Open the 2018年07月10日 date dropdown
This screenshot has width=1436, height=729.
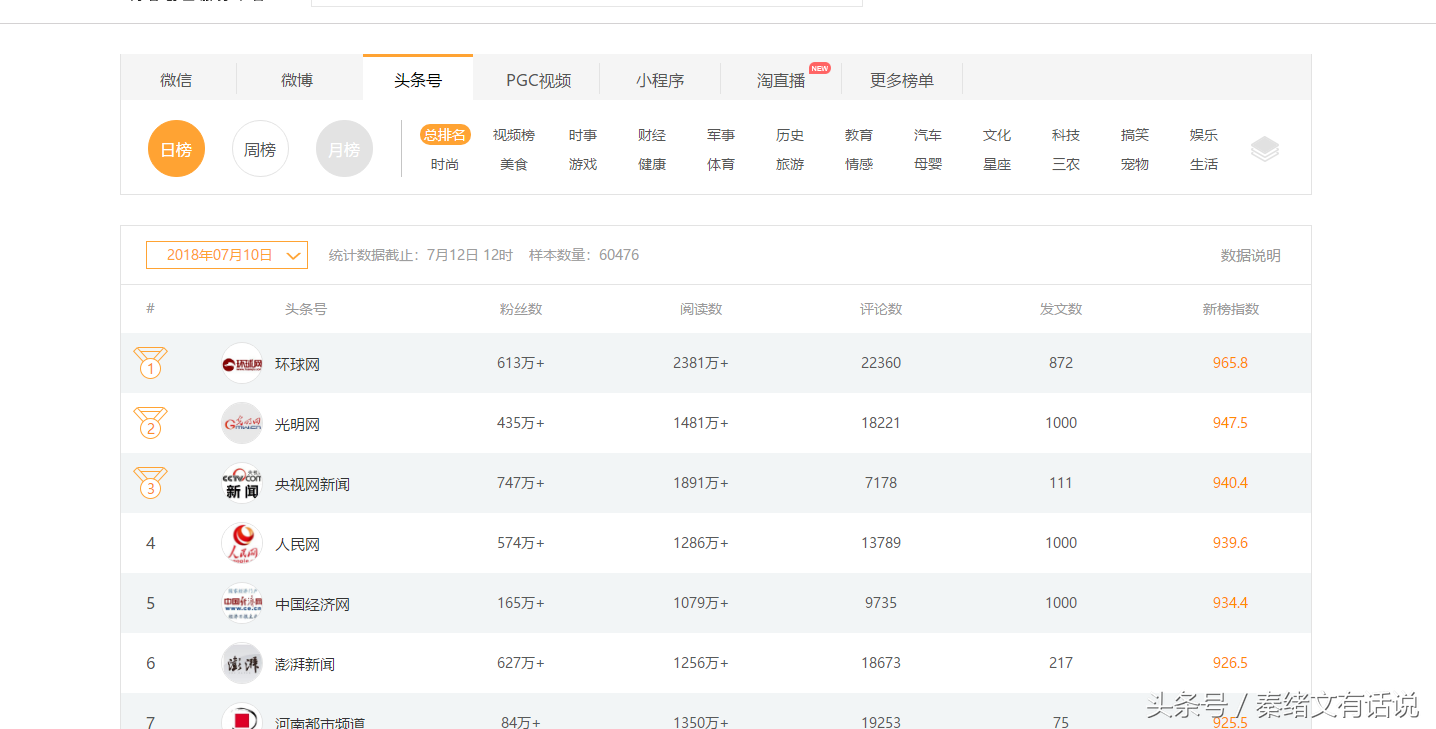(x=227, y=255)
